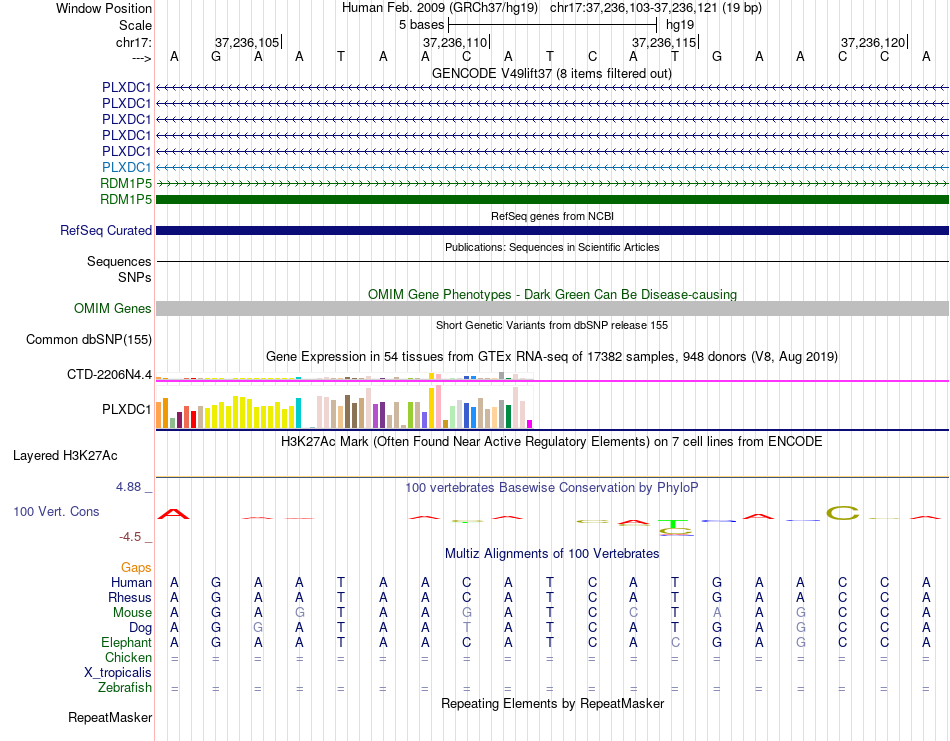Click the 5 bases scale bar
Viewport: 950px width, 741px height.
[552, 25]
